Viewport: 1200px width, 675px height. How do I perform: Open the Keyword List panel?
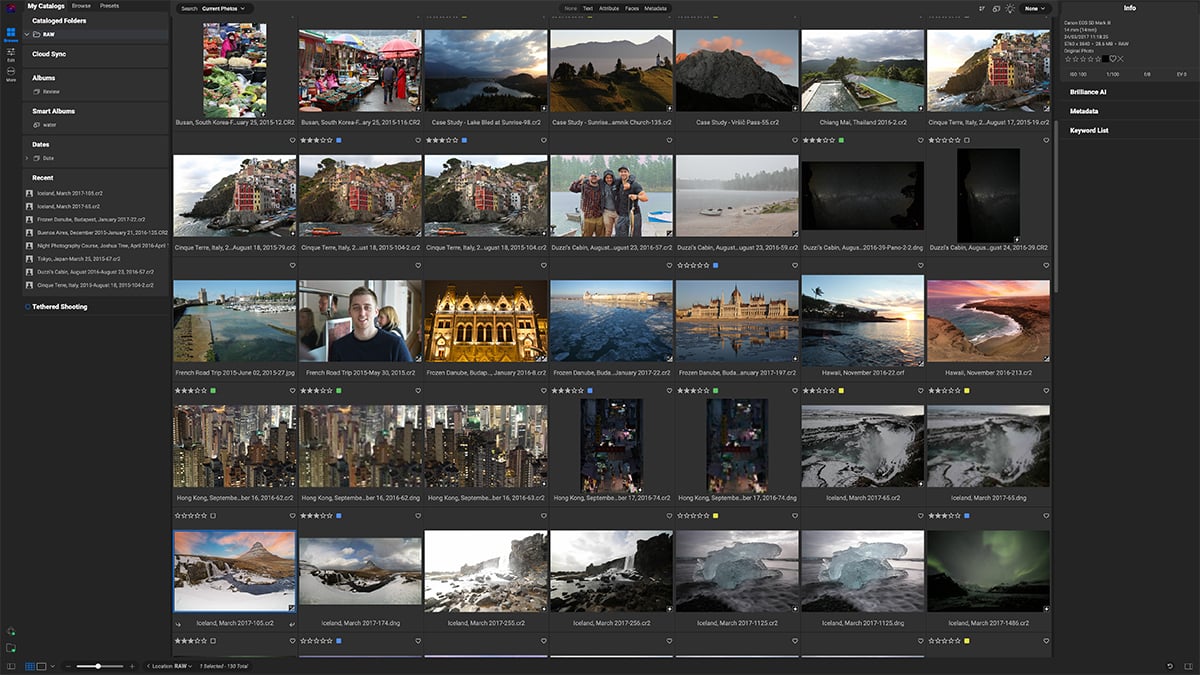(x=1091, y=130)
